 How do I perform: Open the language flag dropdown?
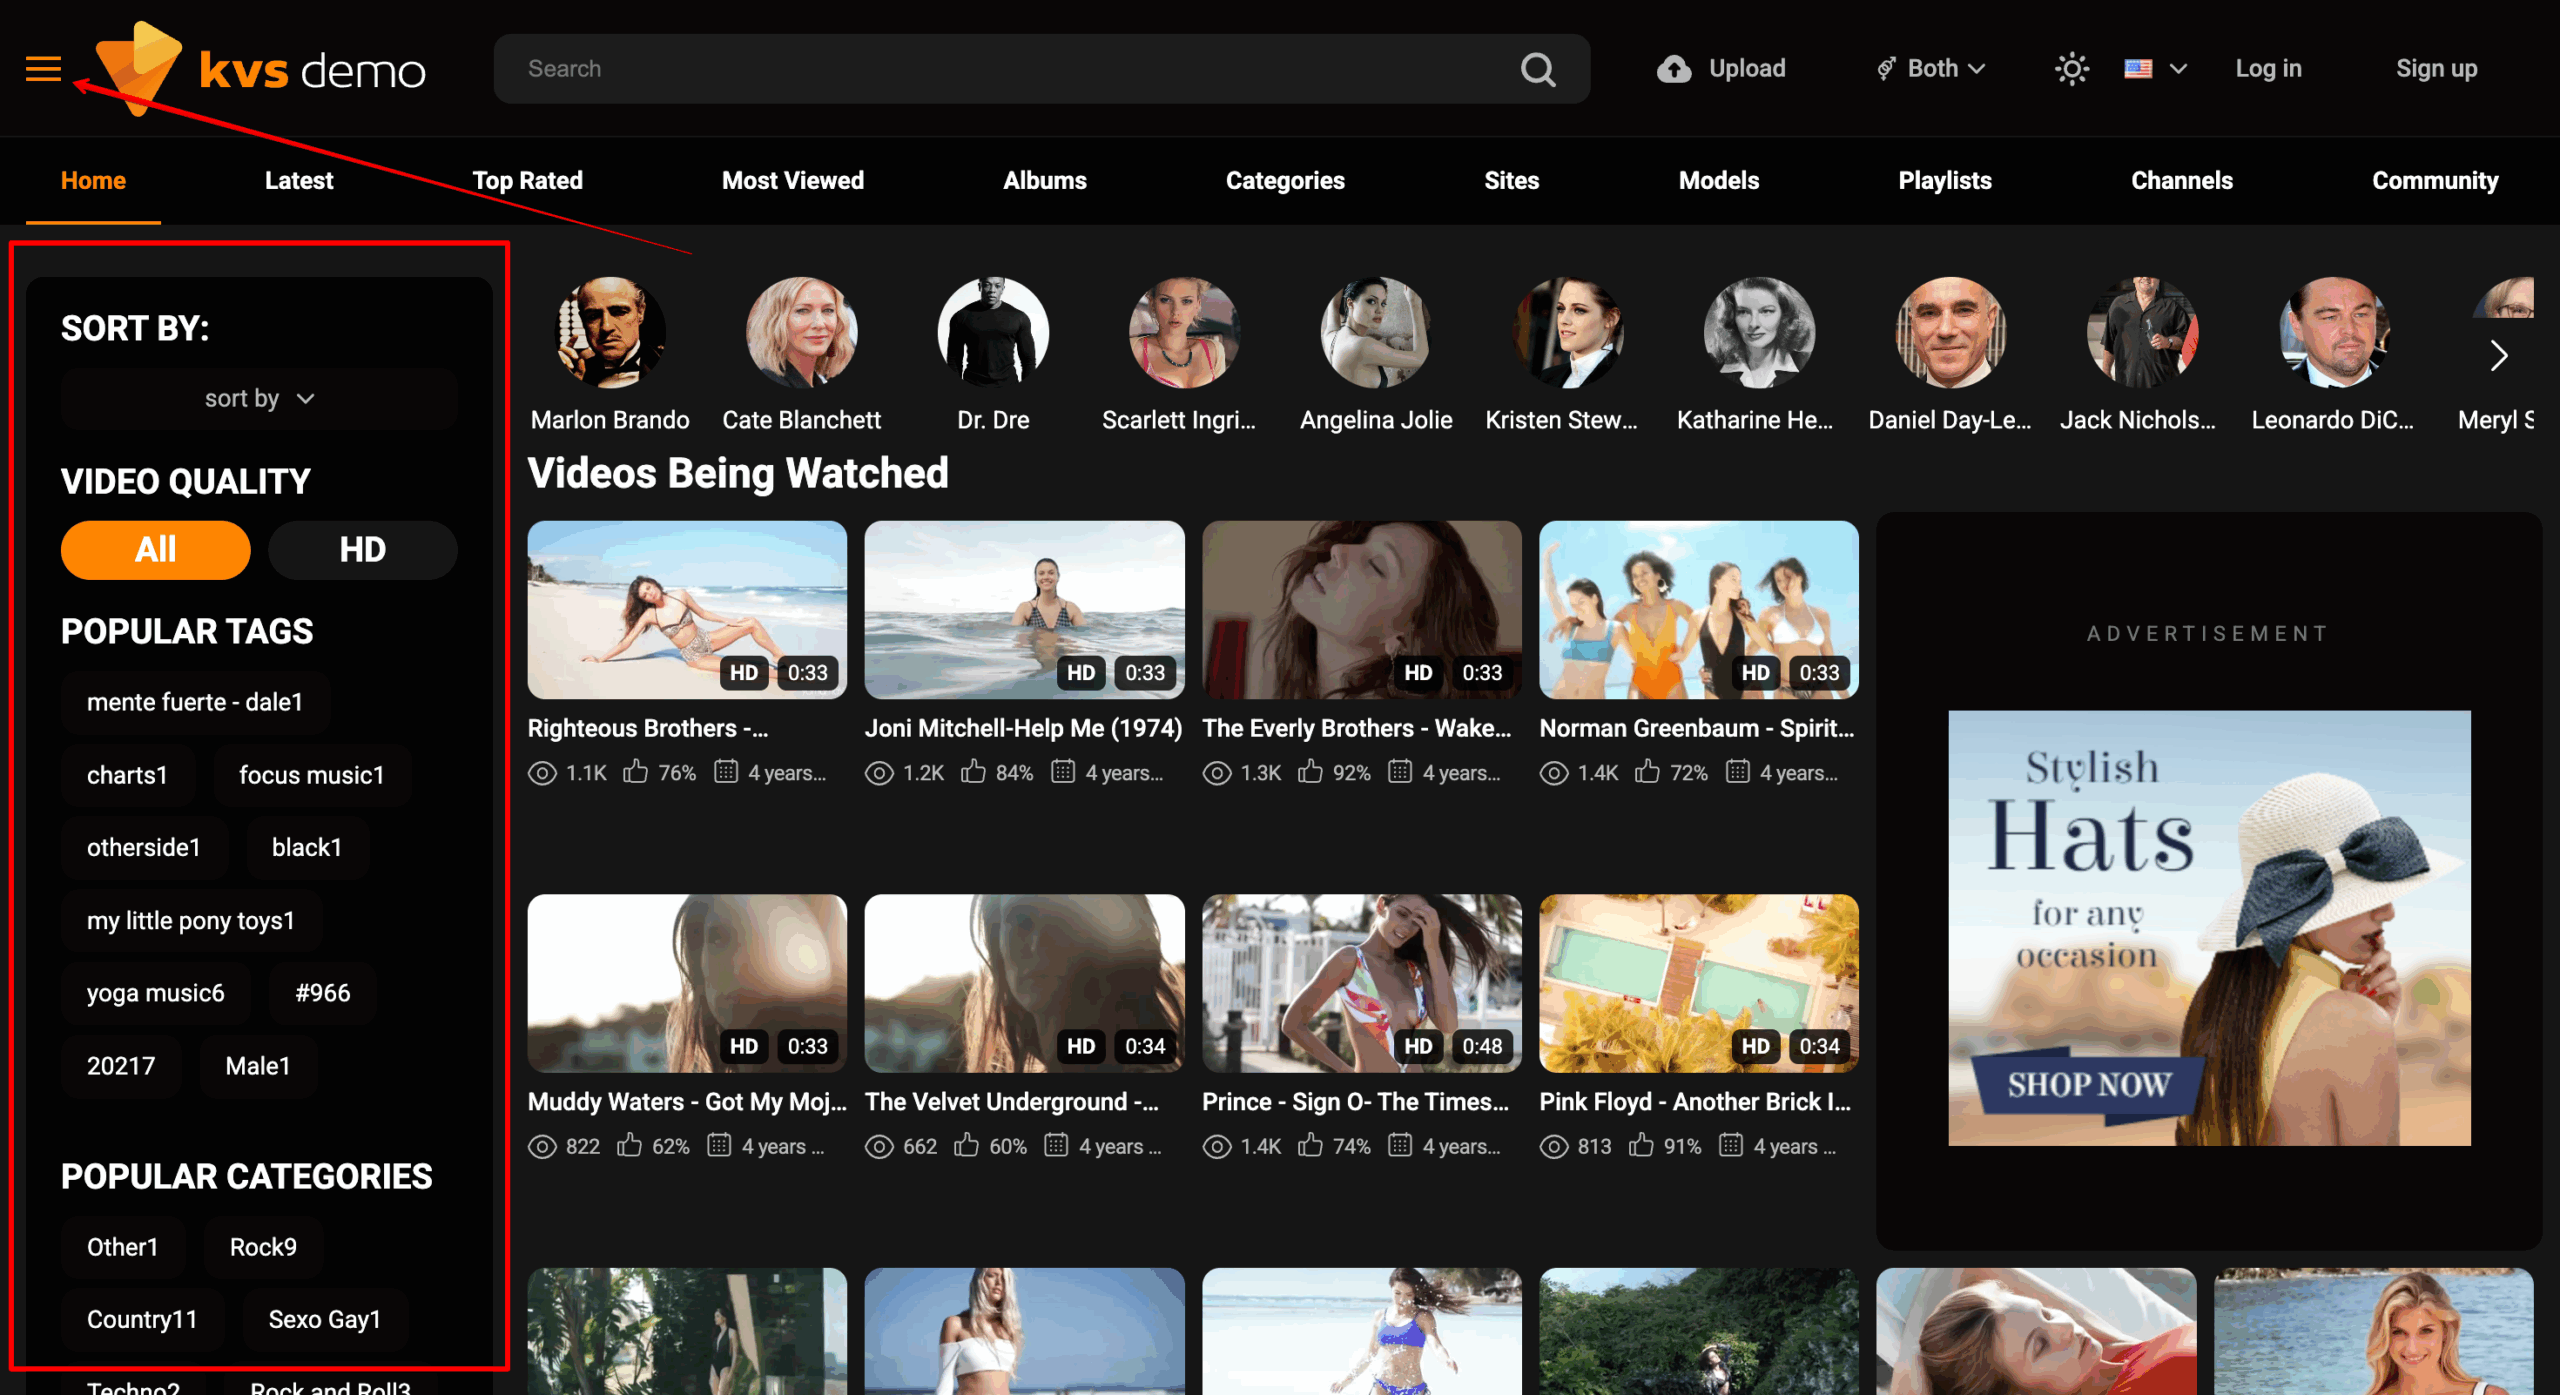pos(2155,69)
